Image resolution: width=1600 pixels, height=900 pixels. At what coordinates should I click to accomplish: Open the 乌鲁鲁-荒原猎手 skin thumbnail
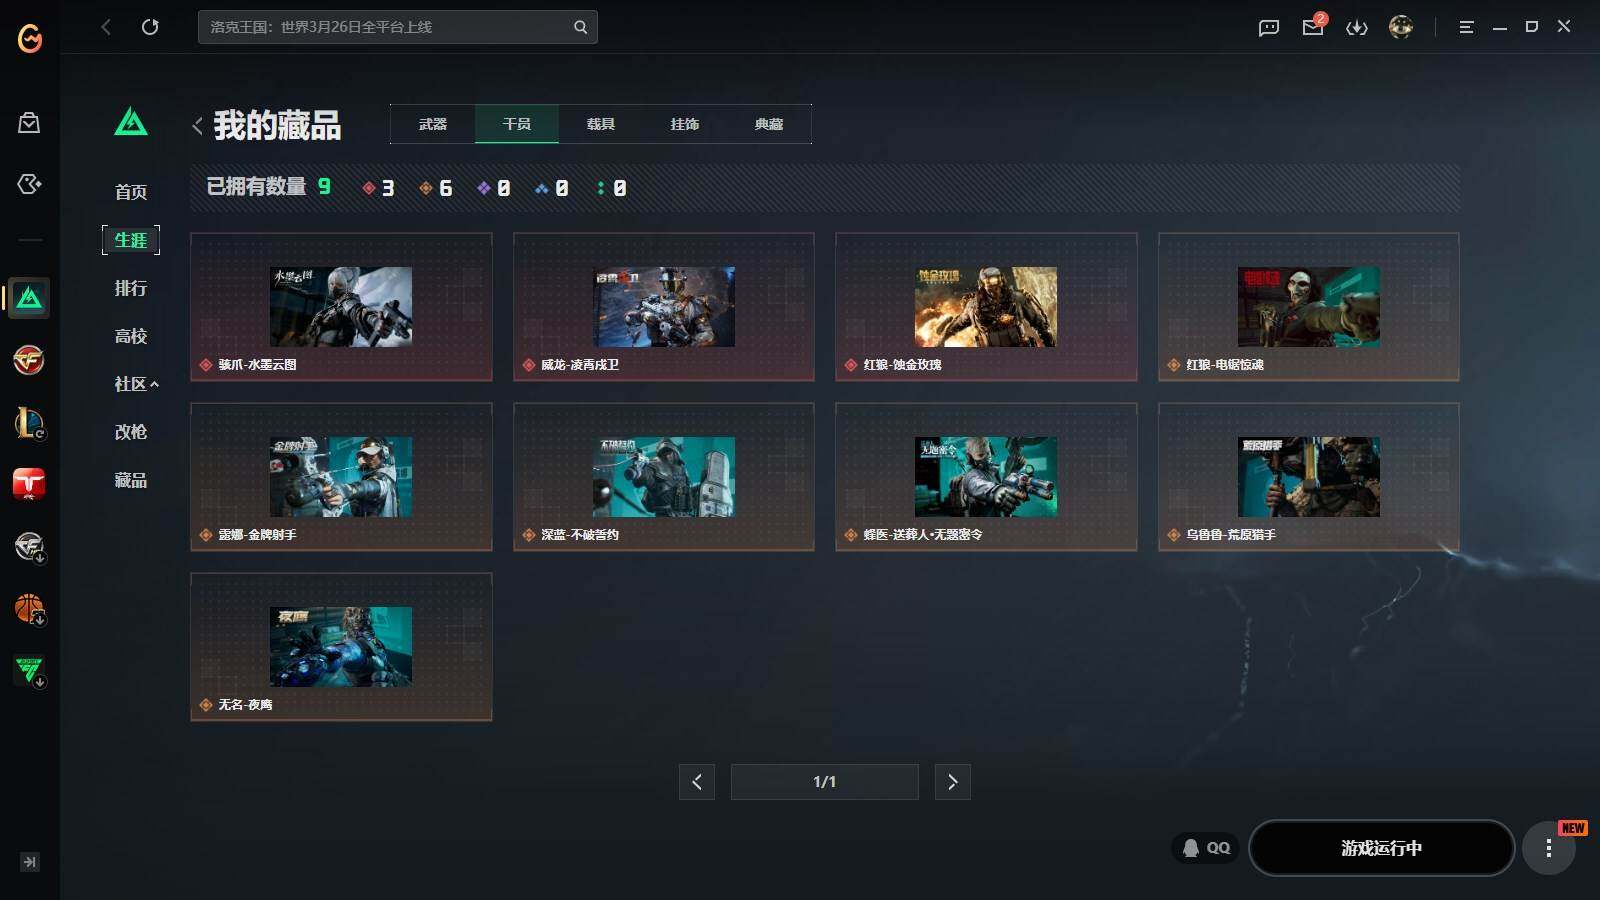coord(1309,477)
